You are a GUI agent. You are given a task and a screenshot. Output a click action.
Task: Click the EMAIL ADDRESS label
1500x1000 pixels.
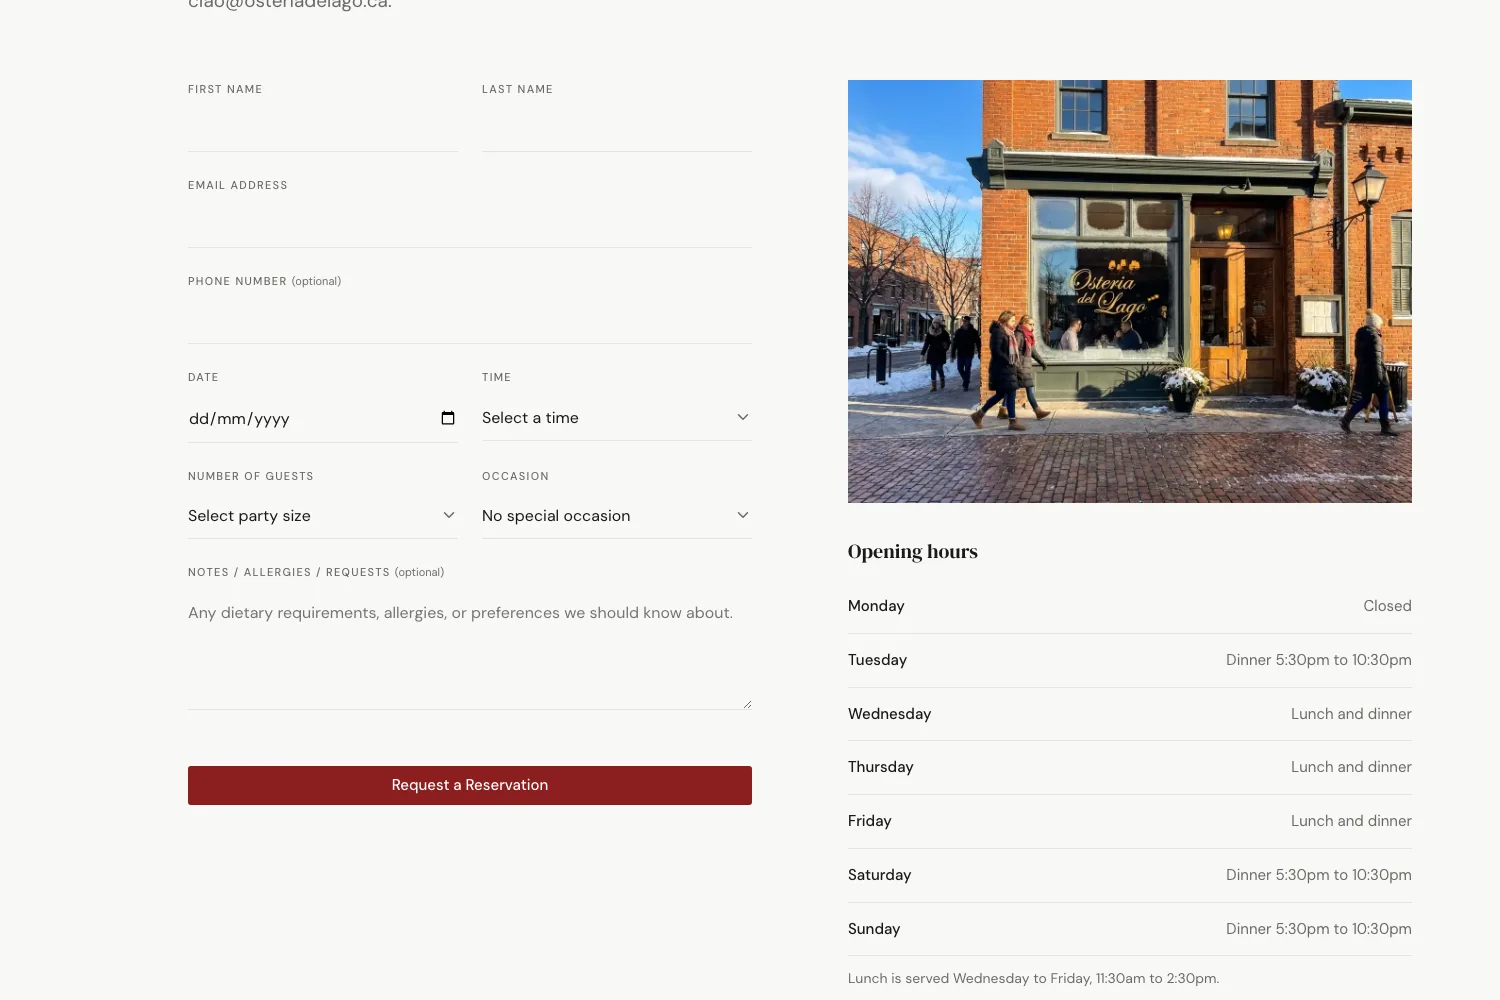click(x=238, y=185)
